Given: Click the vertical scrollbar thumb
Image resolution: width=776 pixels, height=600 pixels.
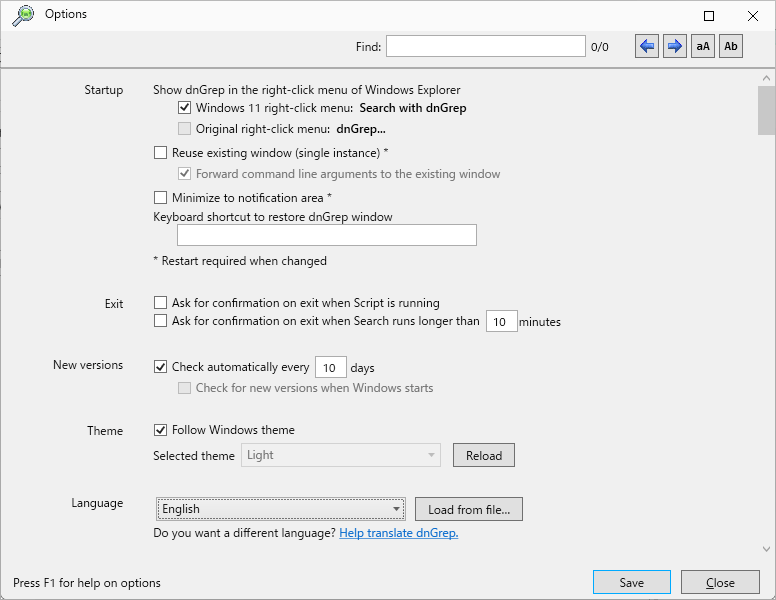Looking at the screenshot, I should coord(766,110).
